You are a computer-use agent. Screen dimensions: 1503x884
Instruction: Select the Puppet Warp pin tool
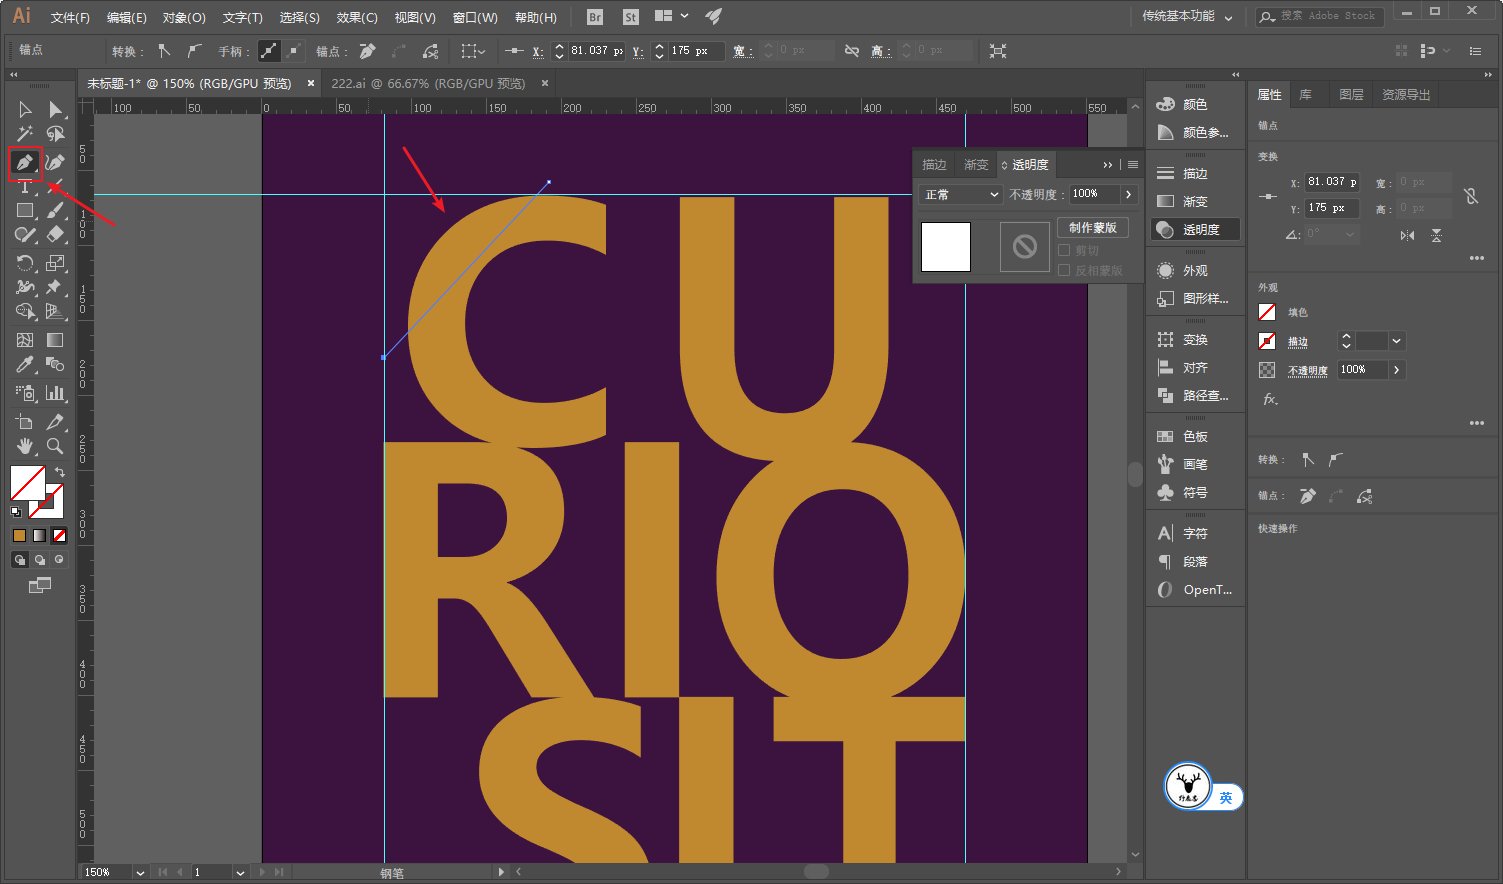[55, 287]
